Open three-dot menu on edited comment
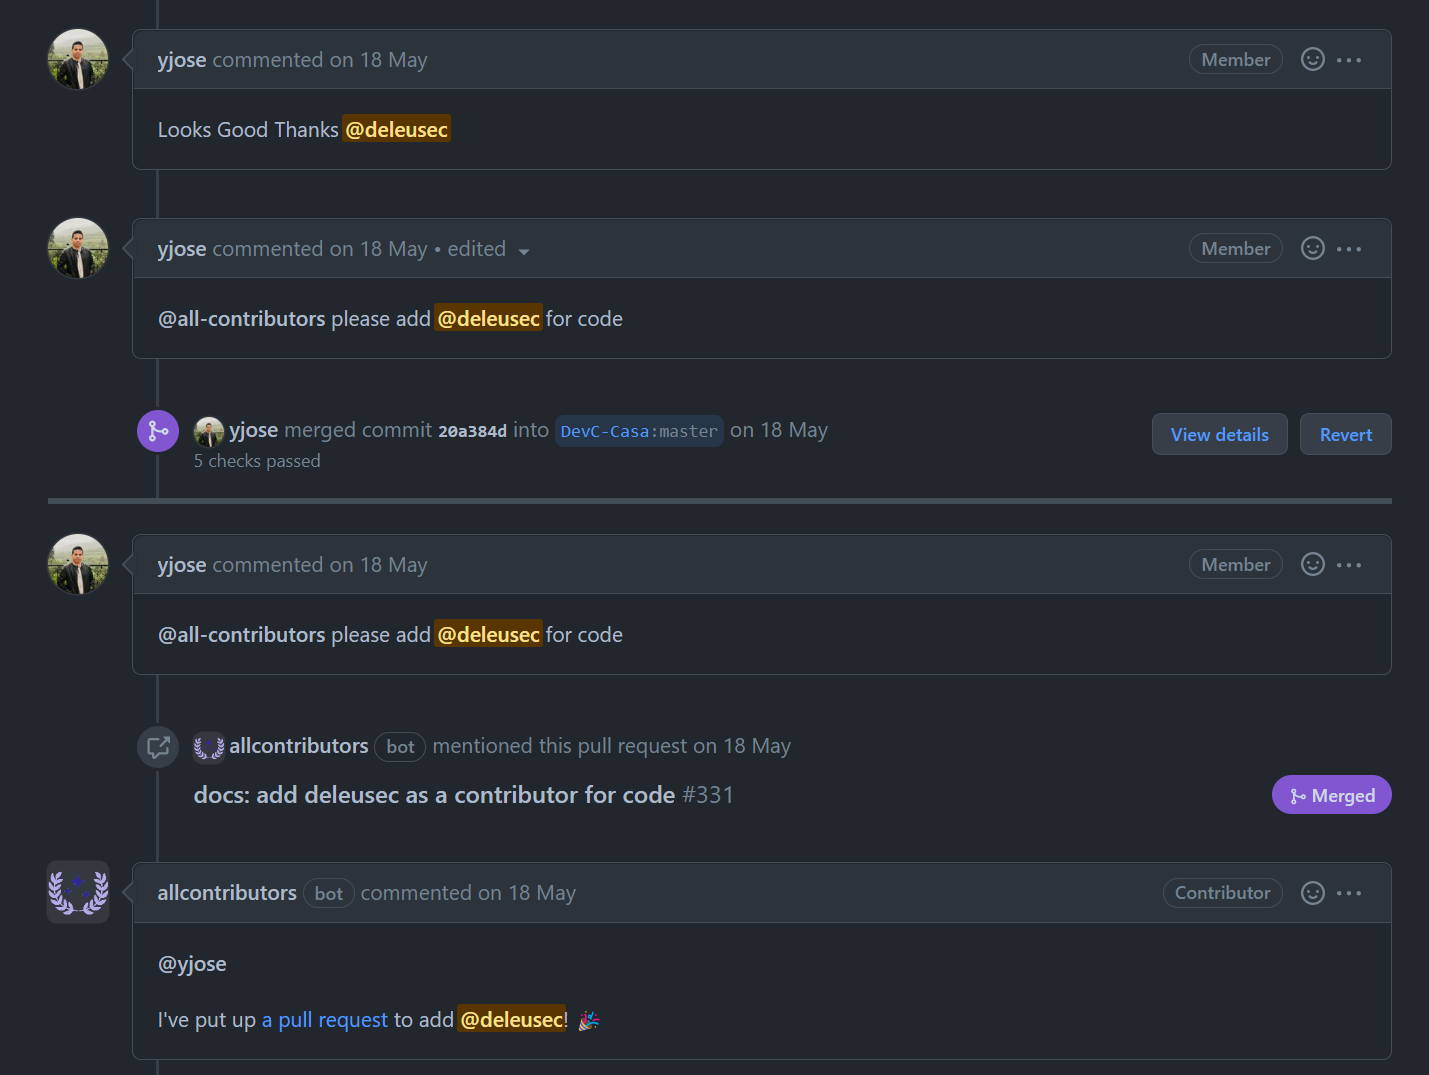Image resolution: width=1429 pixels, height=1075 pixels. pos(1349,249)
